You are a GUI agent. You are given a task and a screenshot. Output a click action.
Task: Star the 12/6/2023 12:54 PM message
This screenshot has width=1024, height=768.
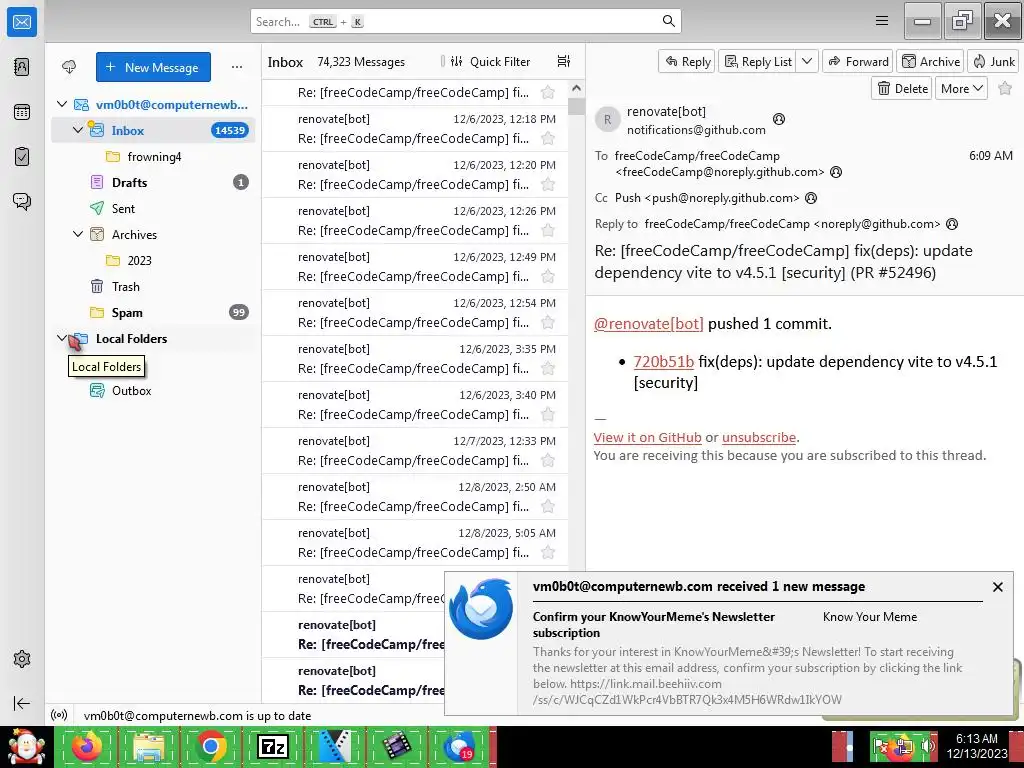click(x=548, y=323)
